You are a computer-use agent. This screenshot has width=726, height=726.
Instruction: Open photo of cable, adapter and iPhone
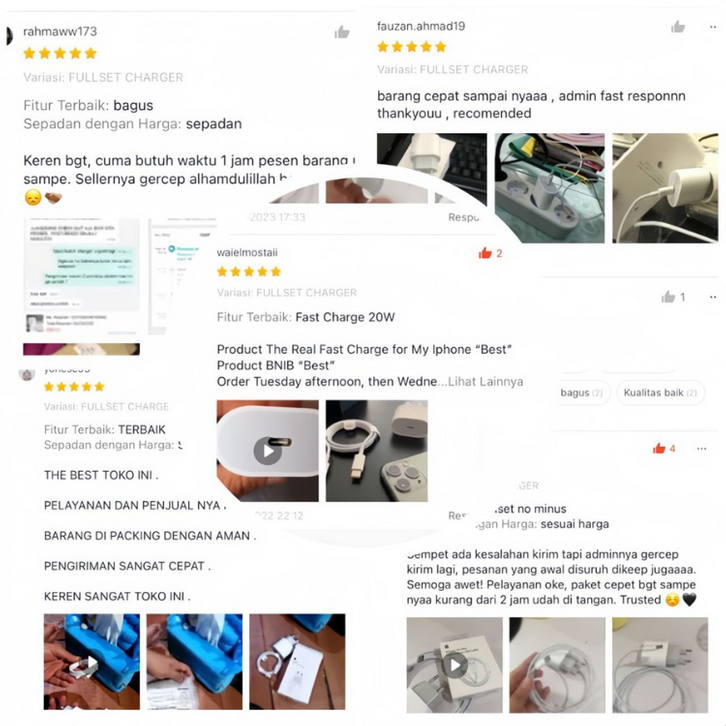click(376, 451)
